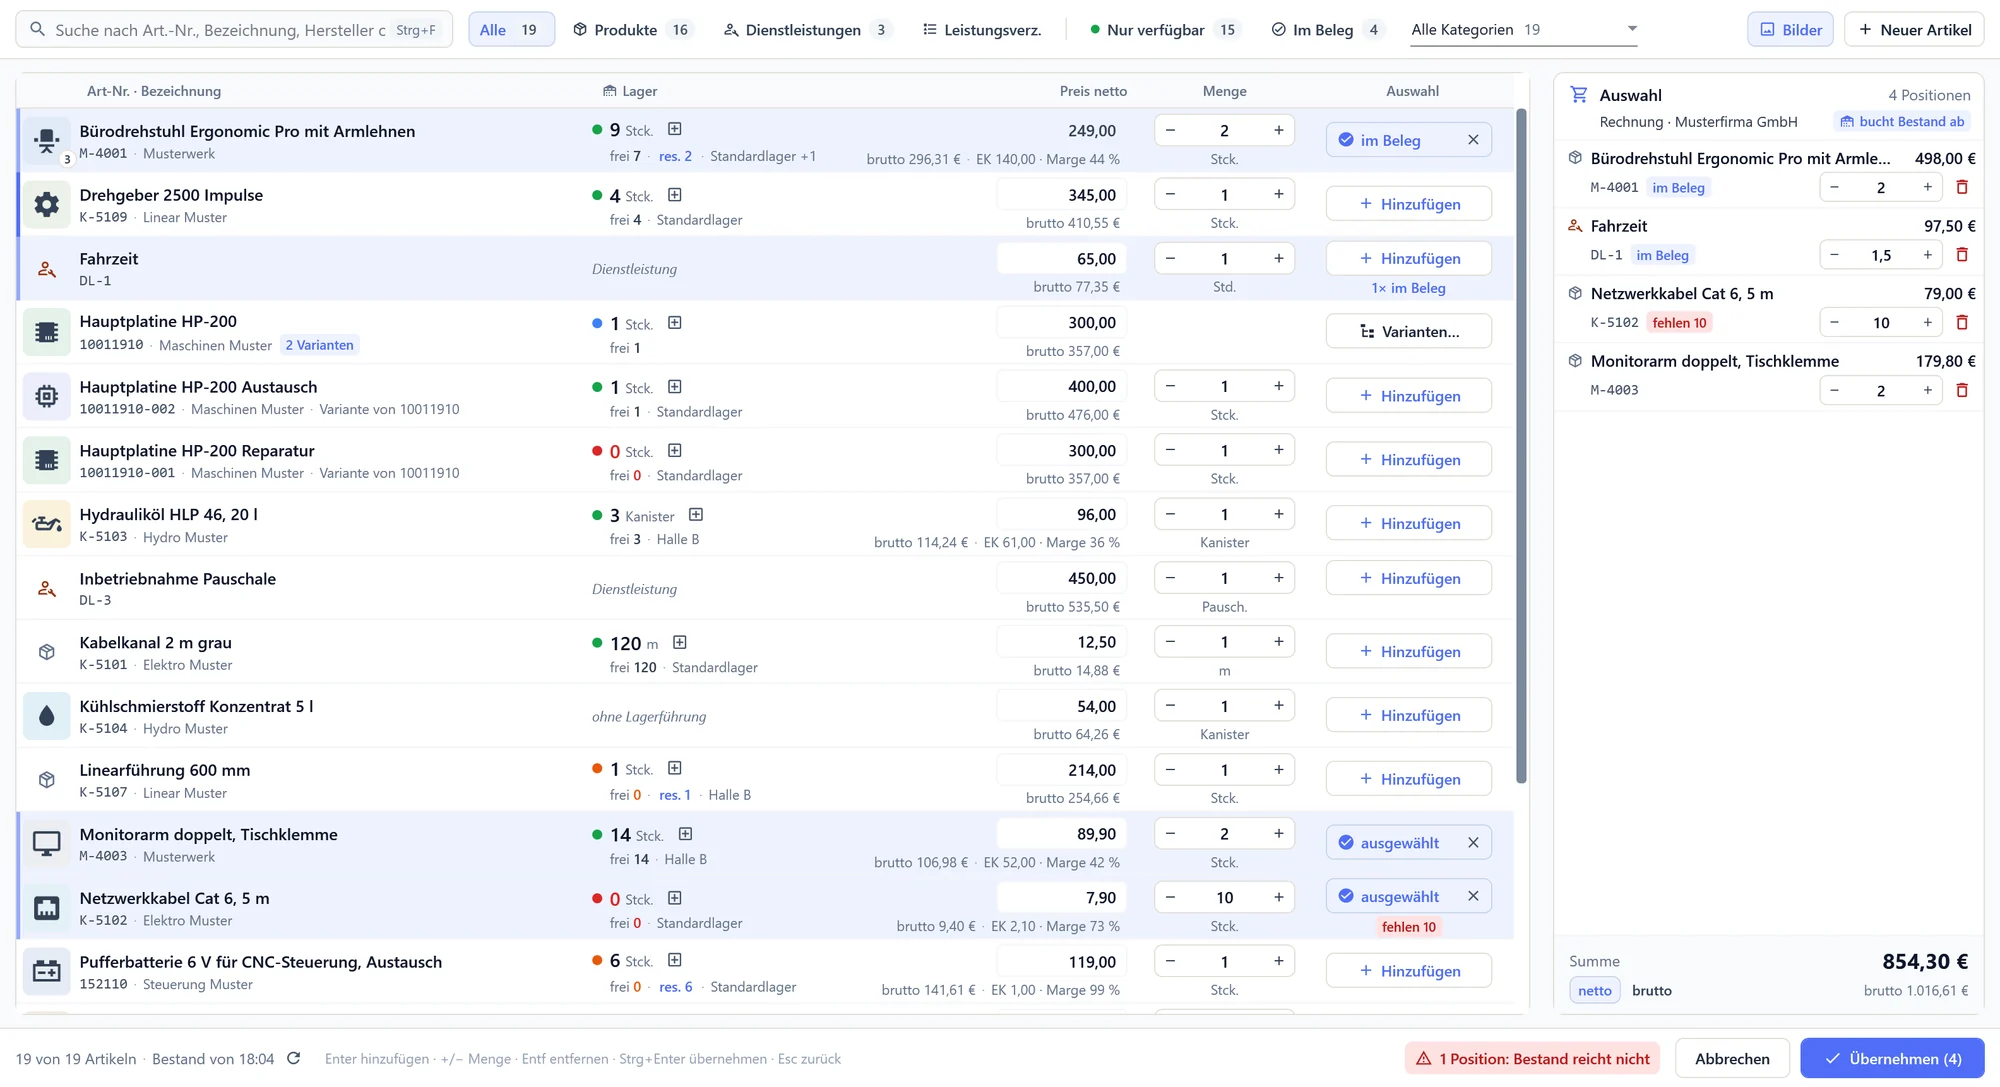Toggle Nur verfügbar filter
Screen dimensions: 2000x1087
[1164, 30]
